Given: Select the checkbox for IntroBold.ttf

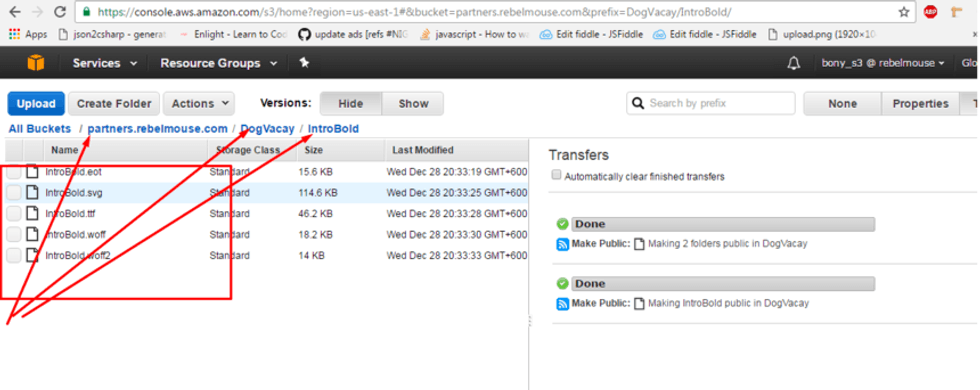Looking at the screenshot, I should [14, 214].
